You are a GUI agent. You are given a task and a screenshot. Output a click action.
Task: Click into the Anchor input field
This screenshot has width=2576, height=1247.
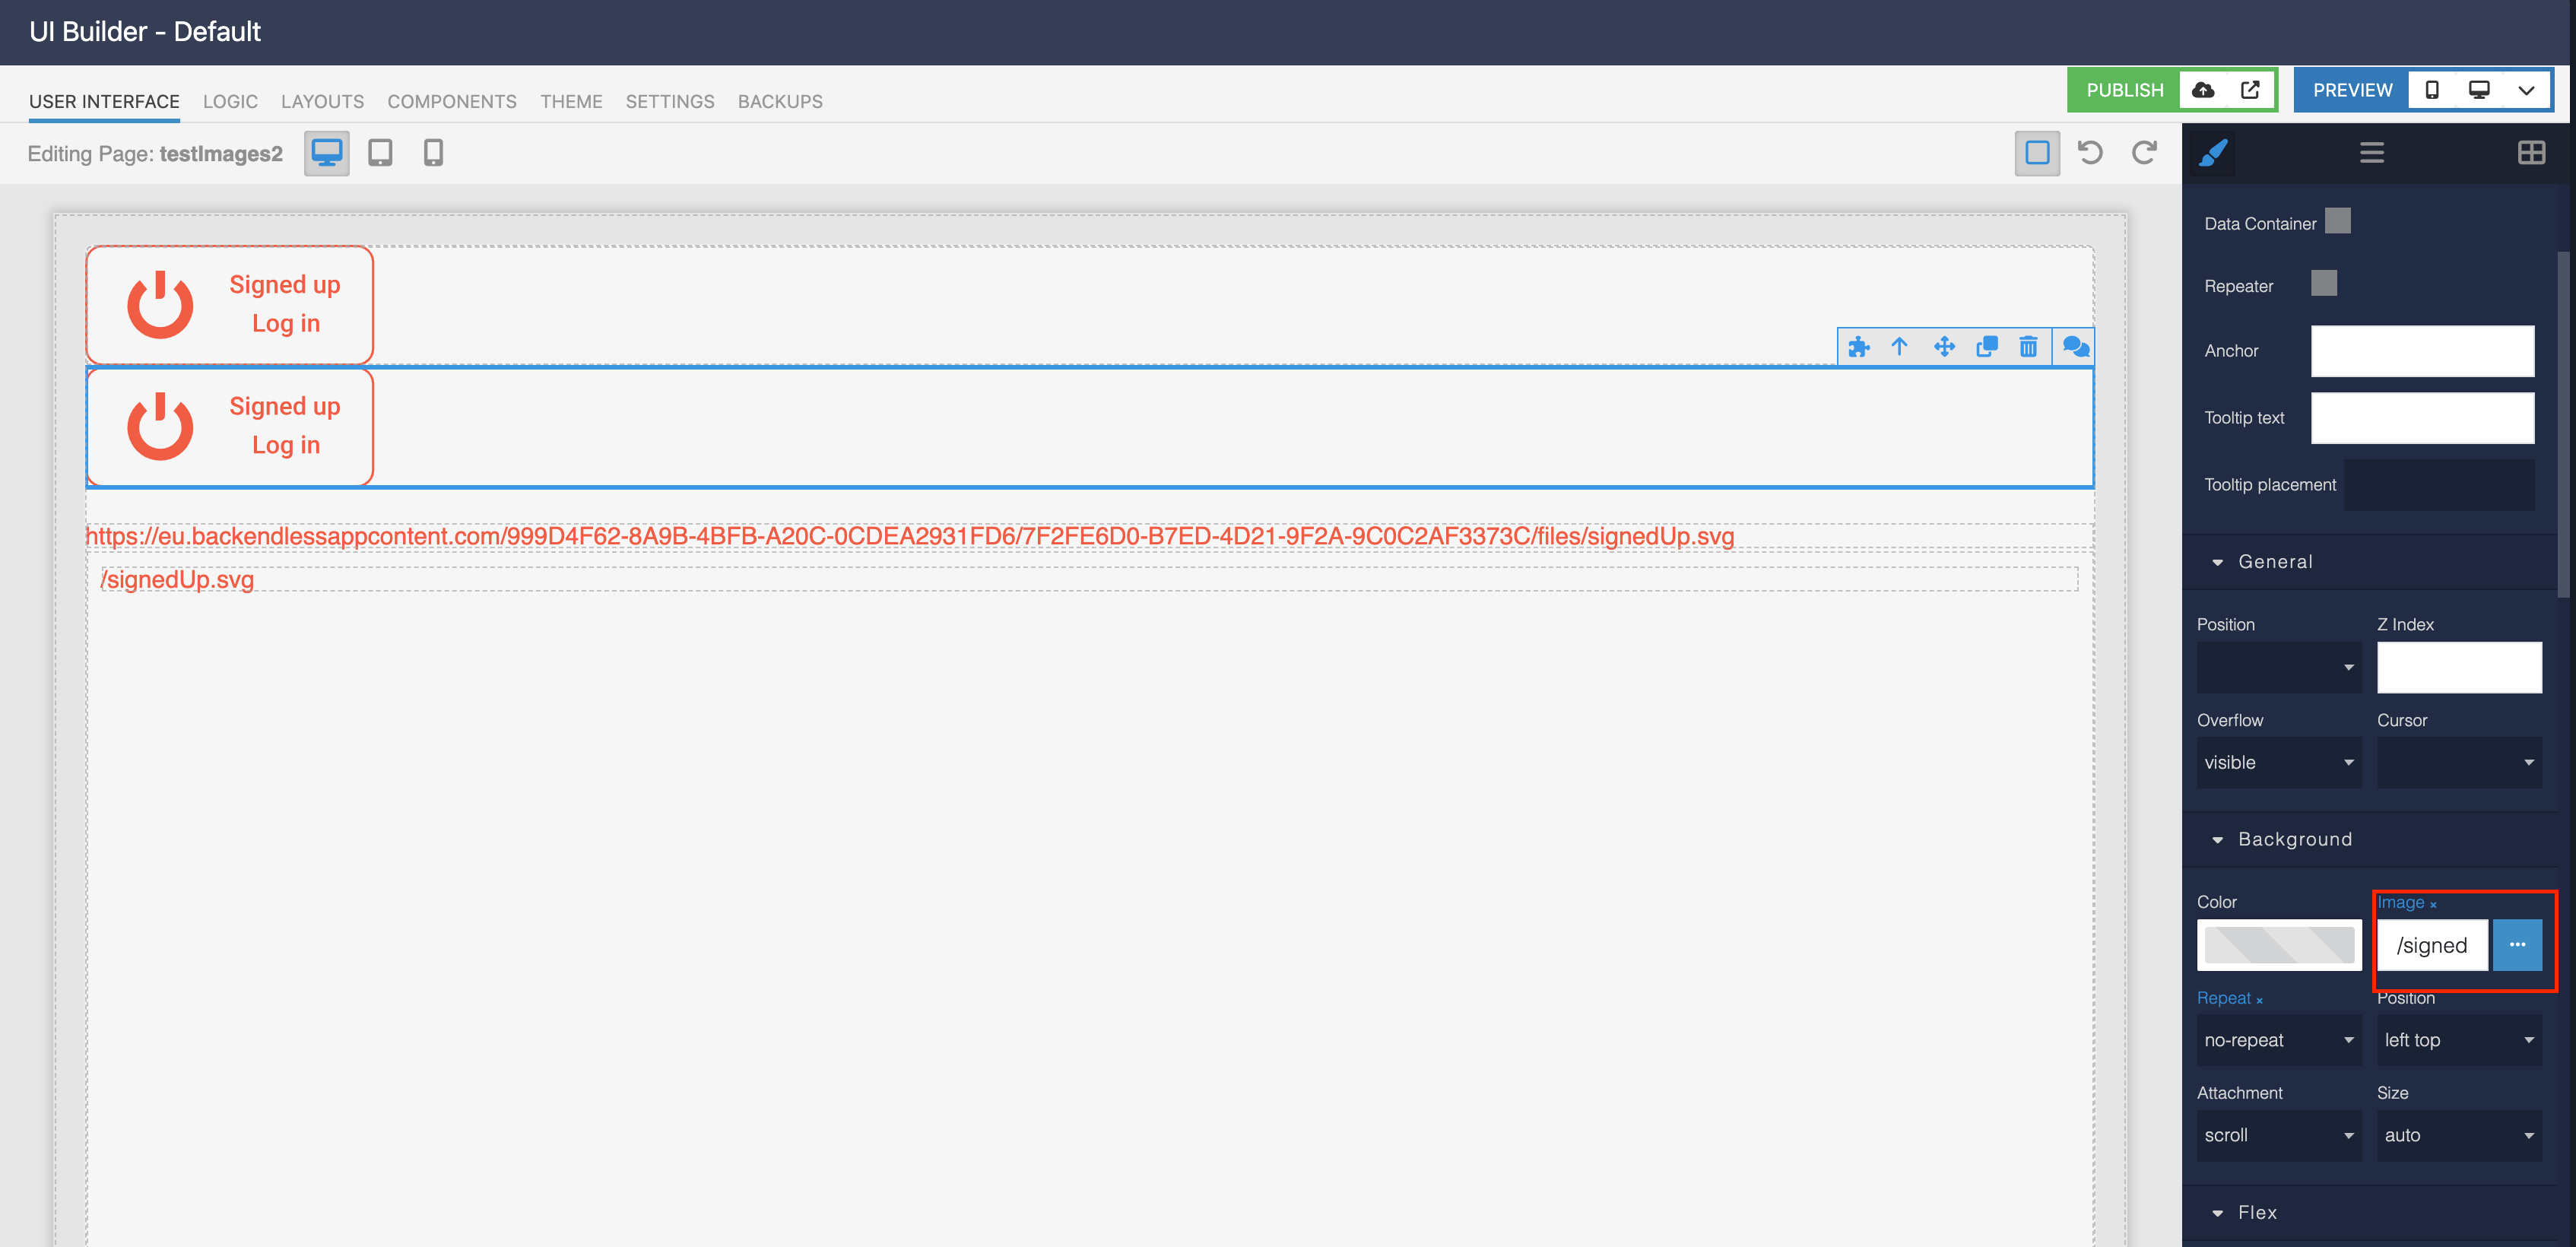(x=2422, y=351)
